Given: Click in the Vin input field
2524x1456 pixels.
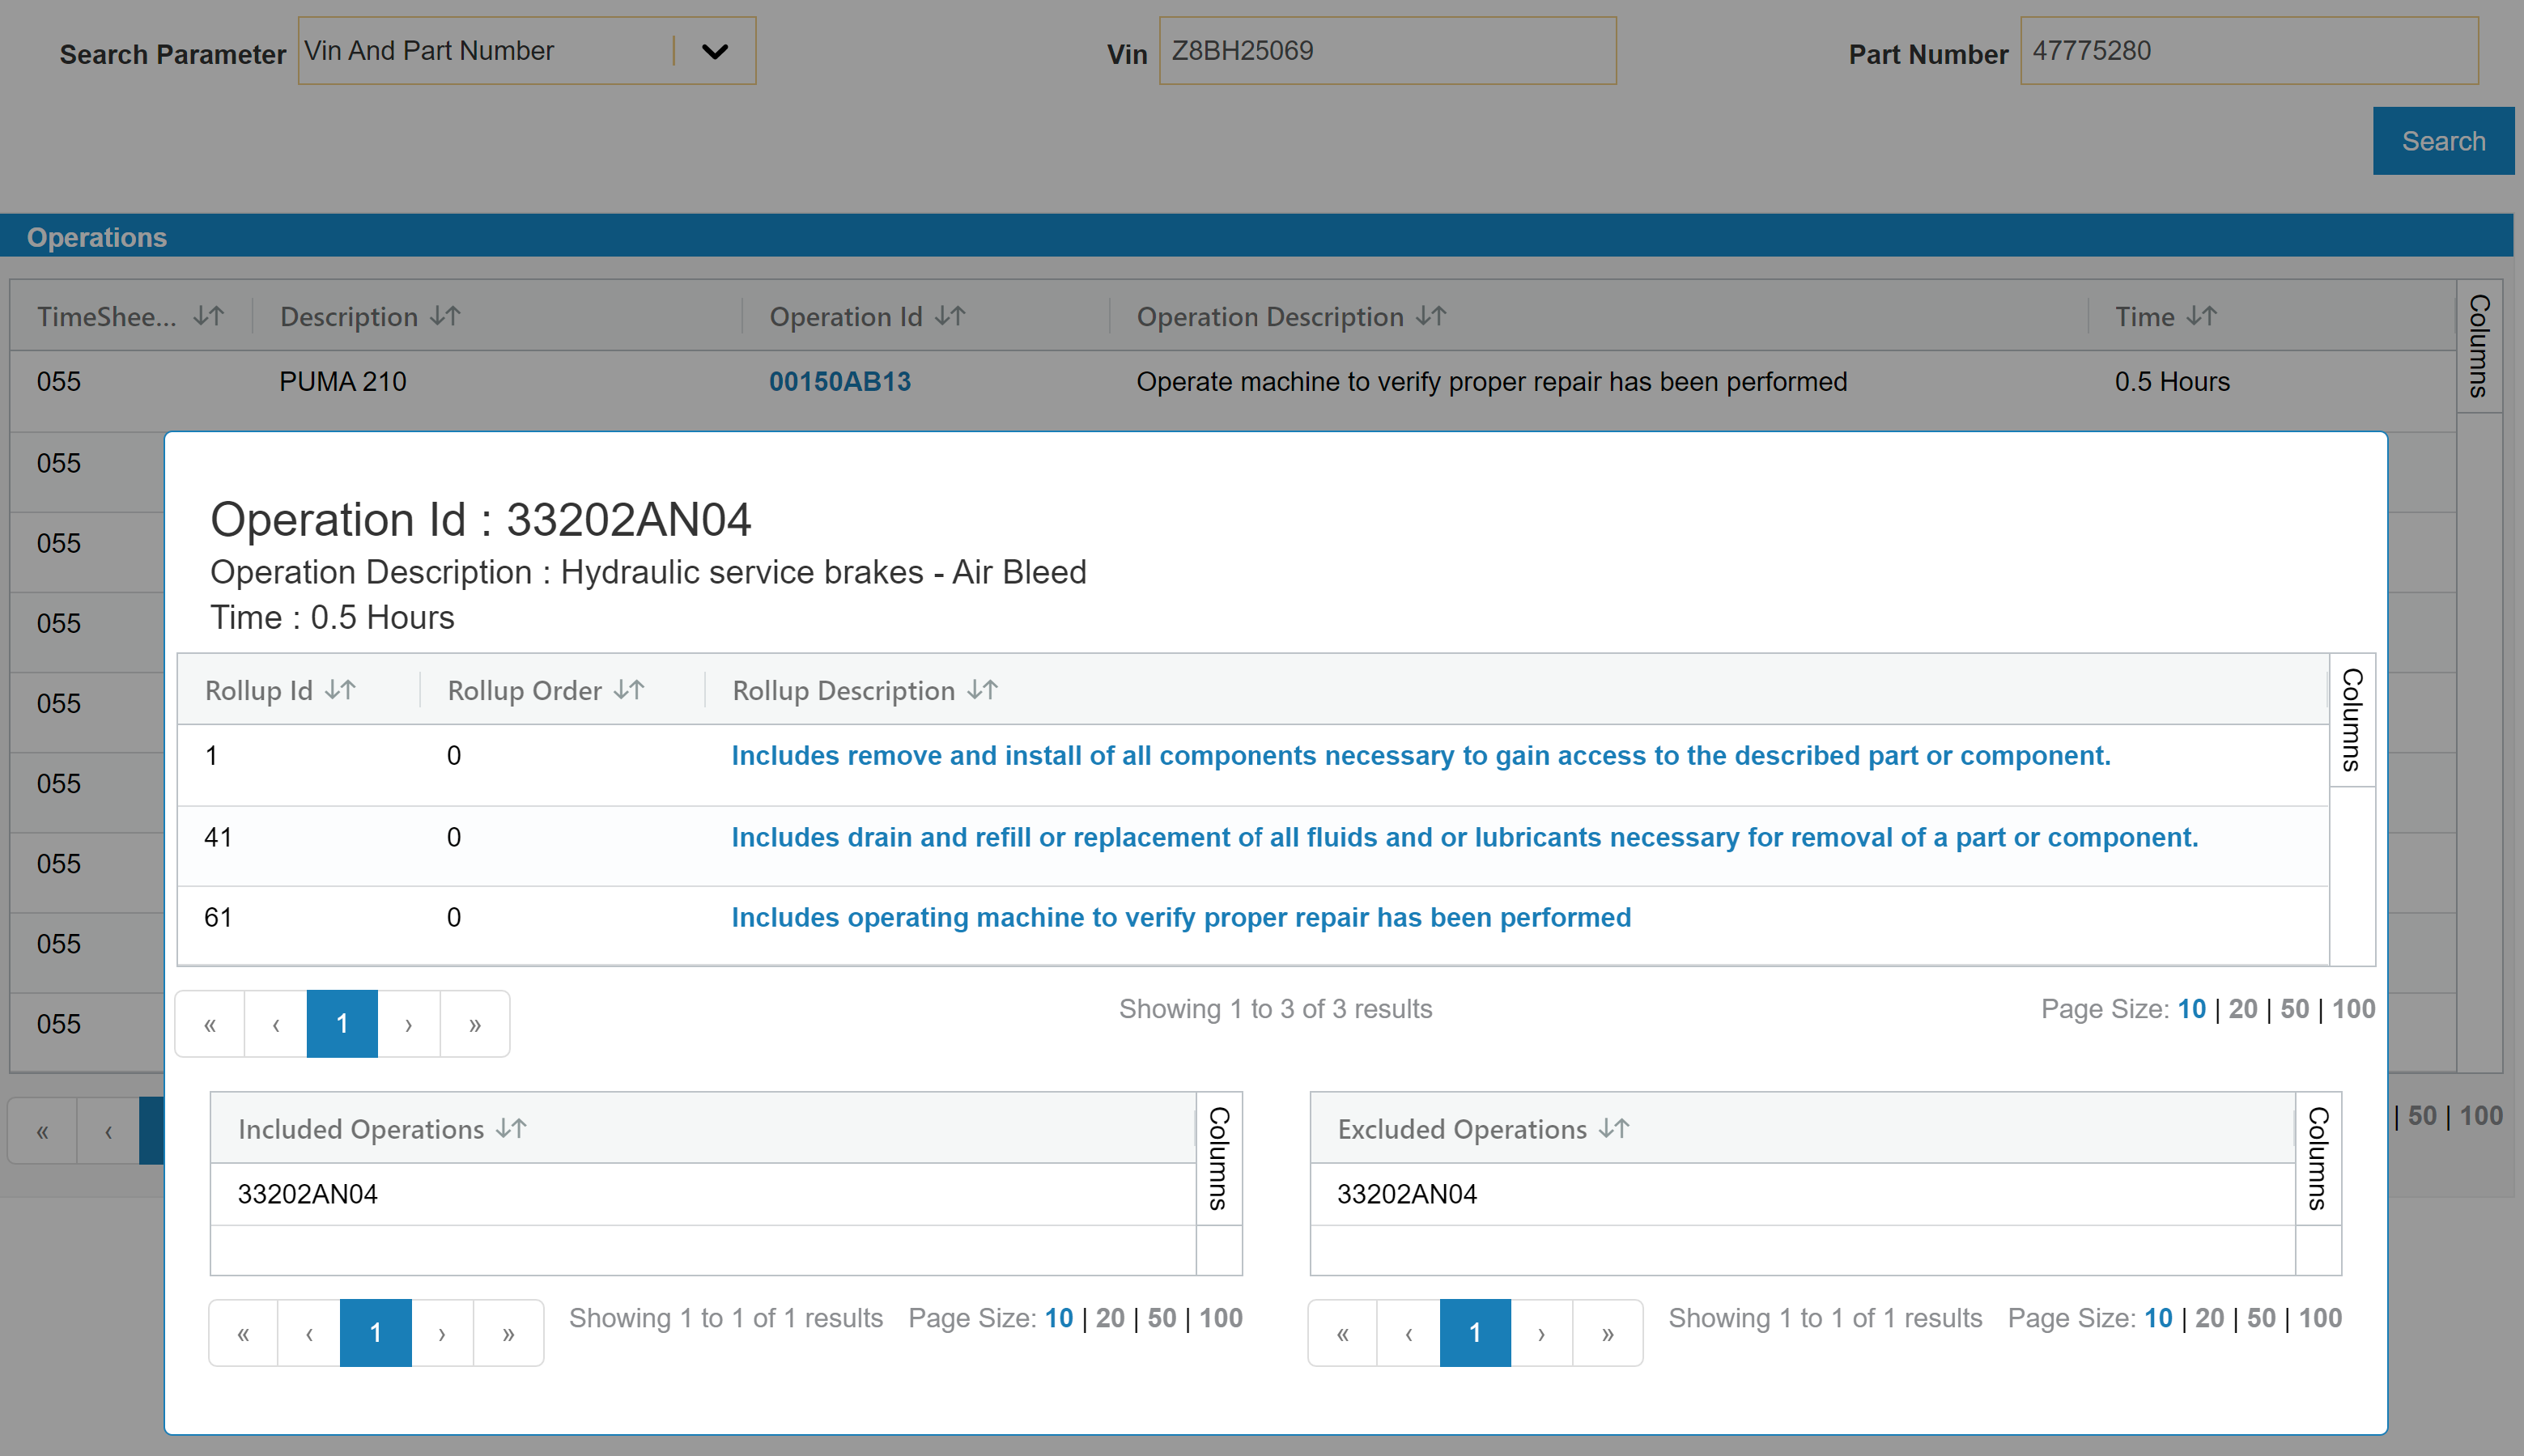Looking at the screenshot, I should tap(1386, 51).
